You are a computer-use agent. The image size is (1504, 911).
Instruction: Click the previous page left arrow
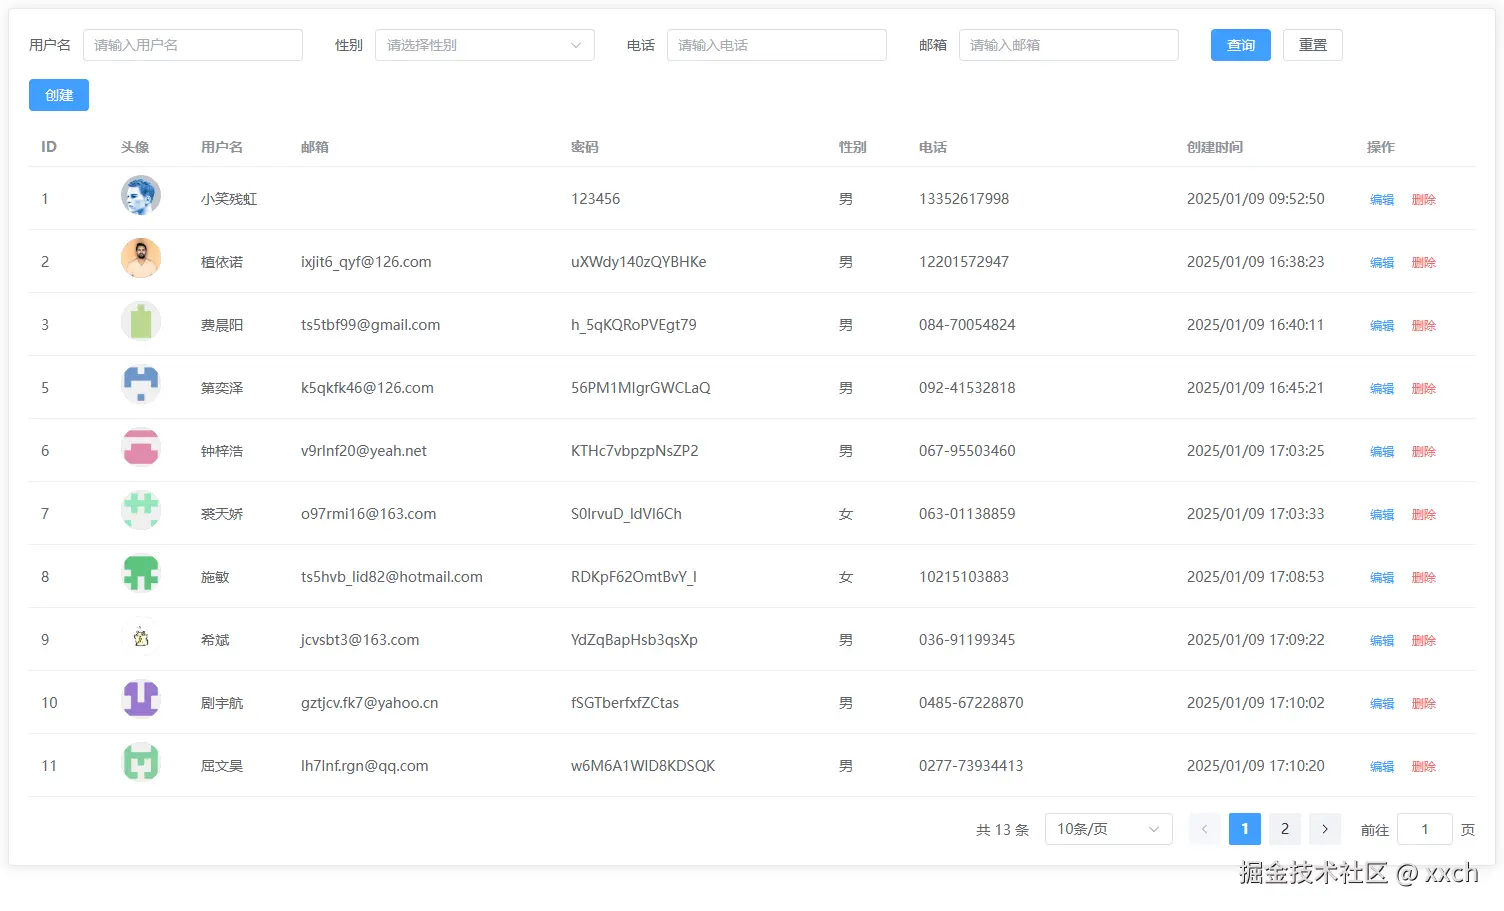(x=1205, y=829)
